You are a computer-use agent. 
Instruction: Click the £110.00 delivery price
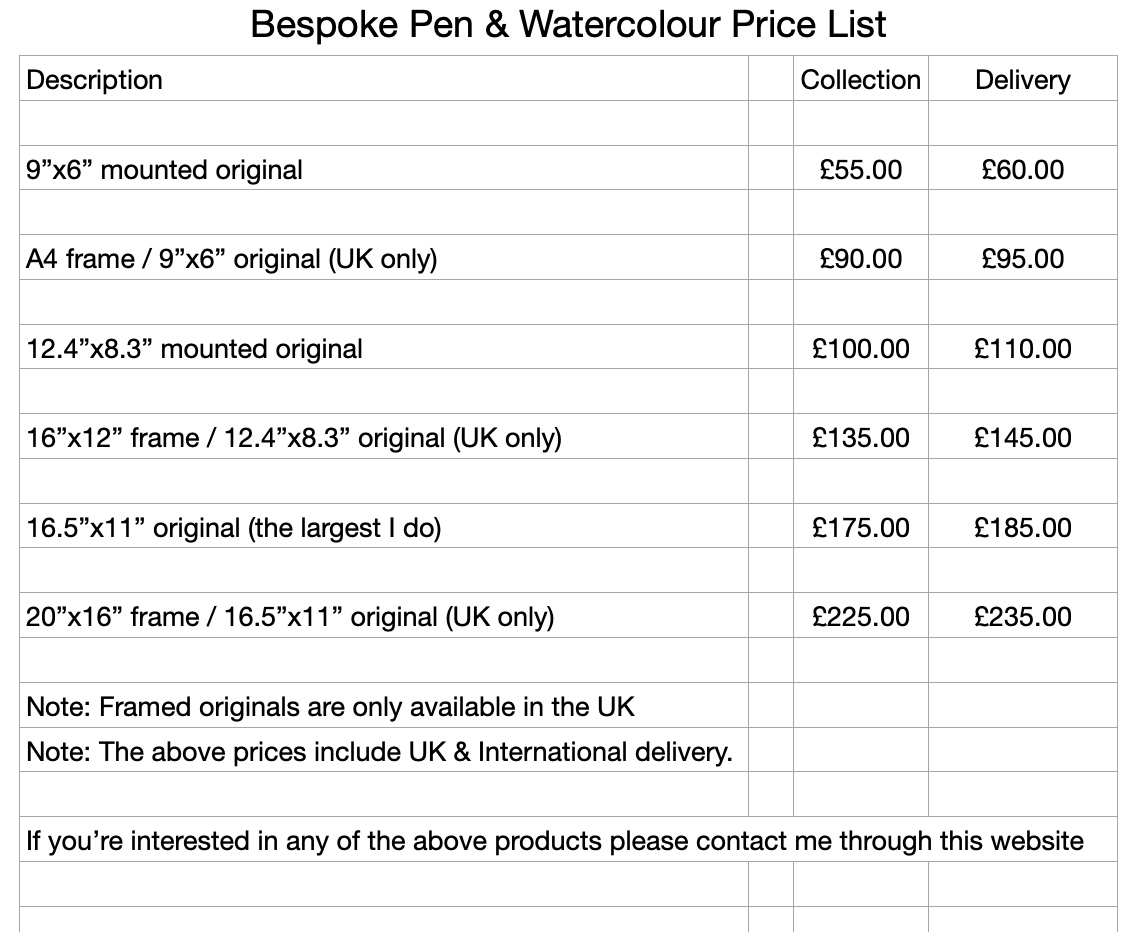1022,349
